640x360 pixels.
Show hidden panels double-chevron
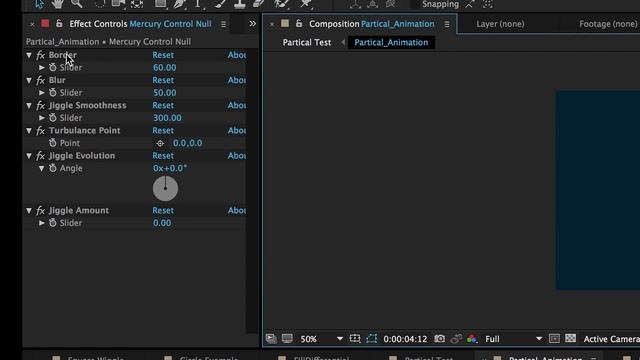[x=253, y=24]
